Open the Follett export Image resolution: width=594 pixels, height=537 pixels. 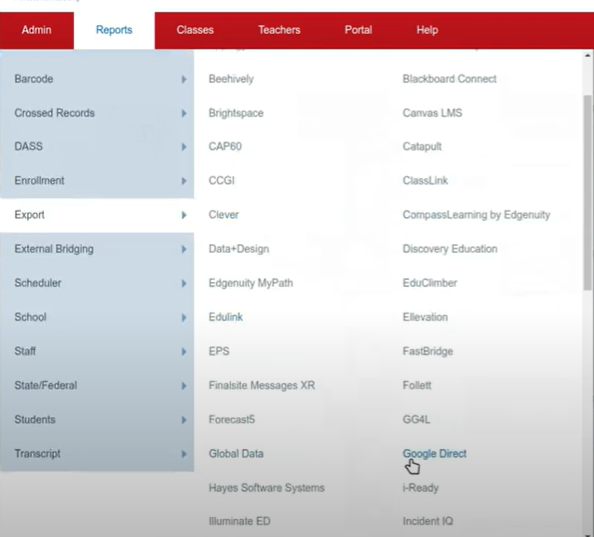tap(417, 385)
